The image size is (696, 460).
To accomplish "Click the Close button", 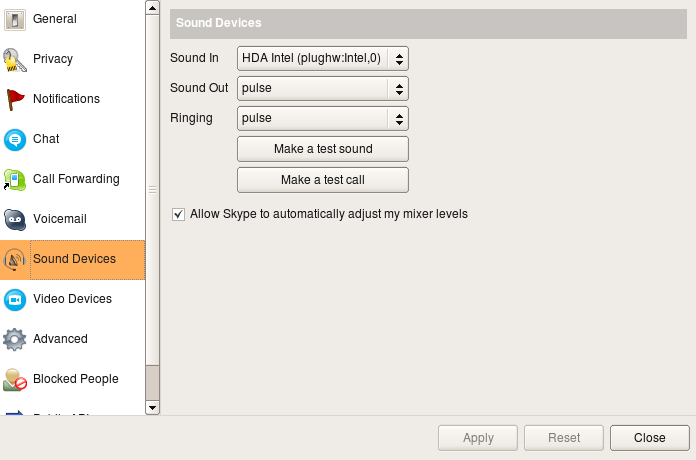I will tap(649, 438).
